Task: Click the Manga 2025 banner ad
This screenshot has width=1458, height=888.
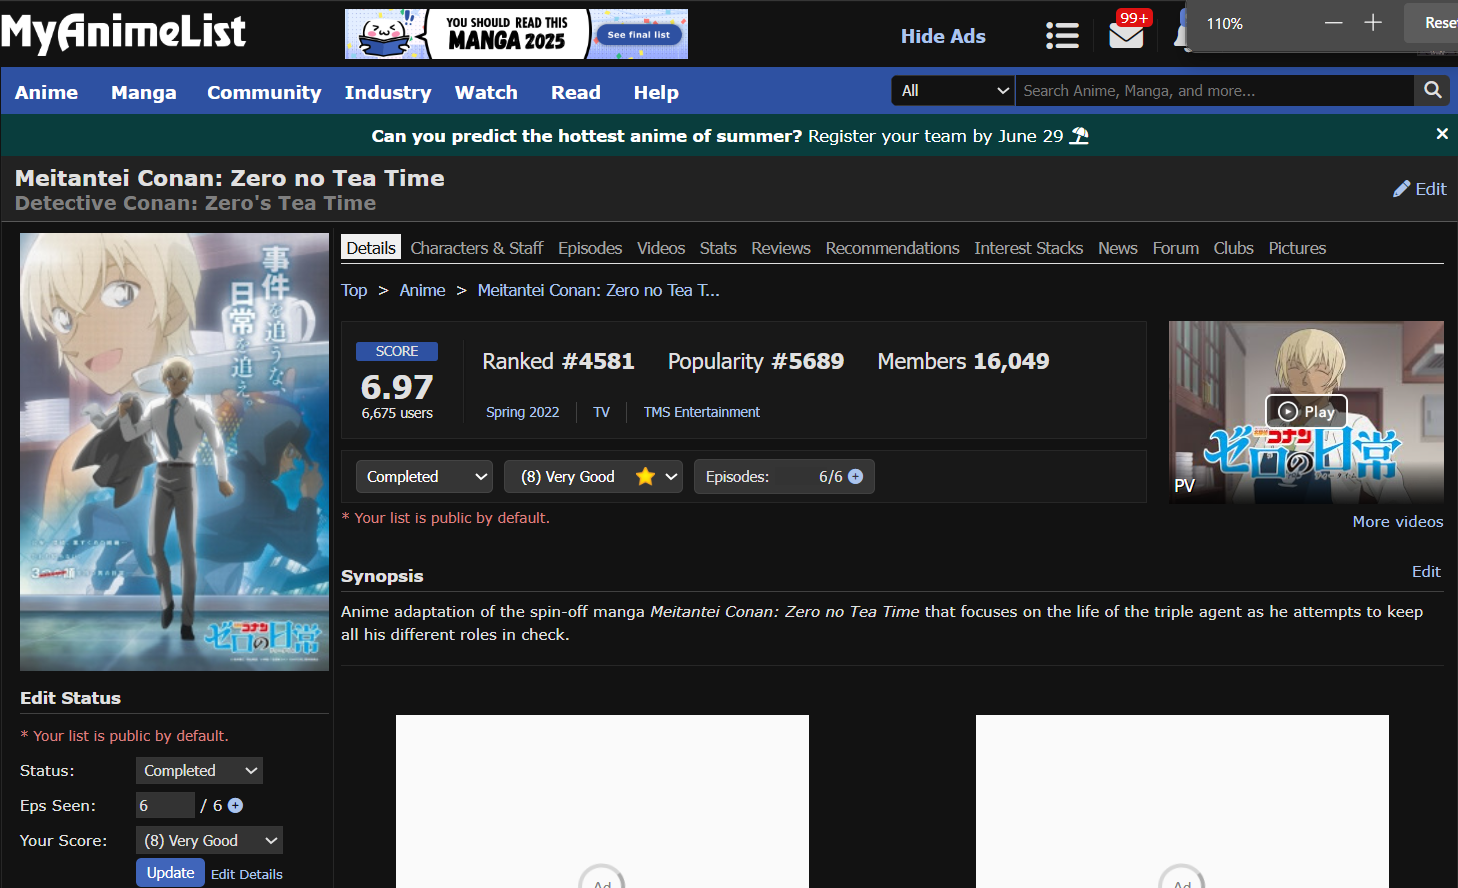Action: tap(516, 34)
